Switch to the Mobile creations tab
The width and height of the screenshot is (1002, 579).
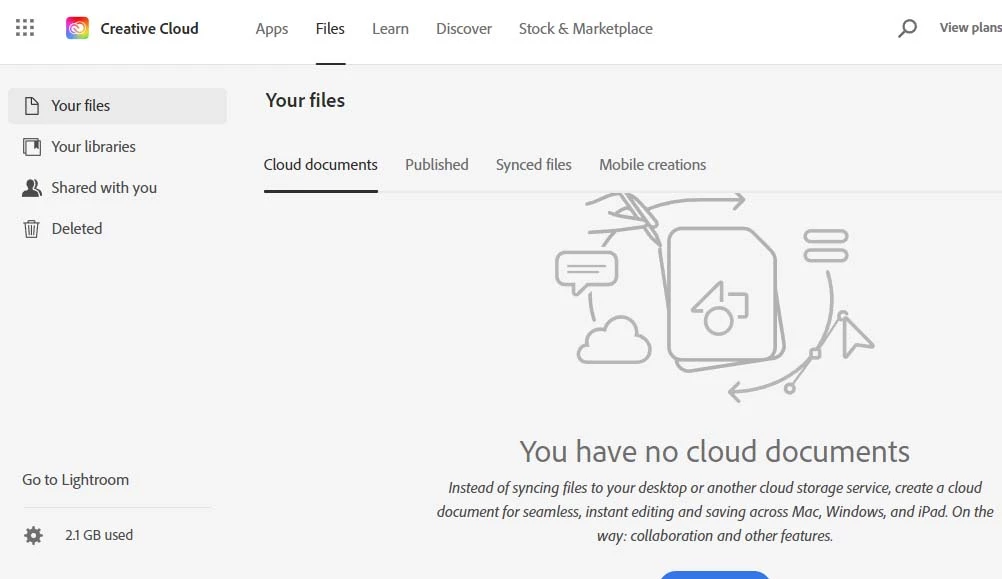click(652, 165)
